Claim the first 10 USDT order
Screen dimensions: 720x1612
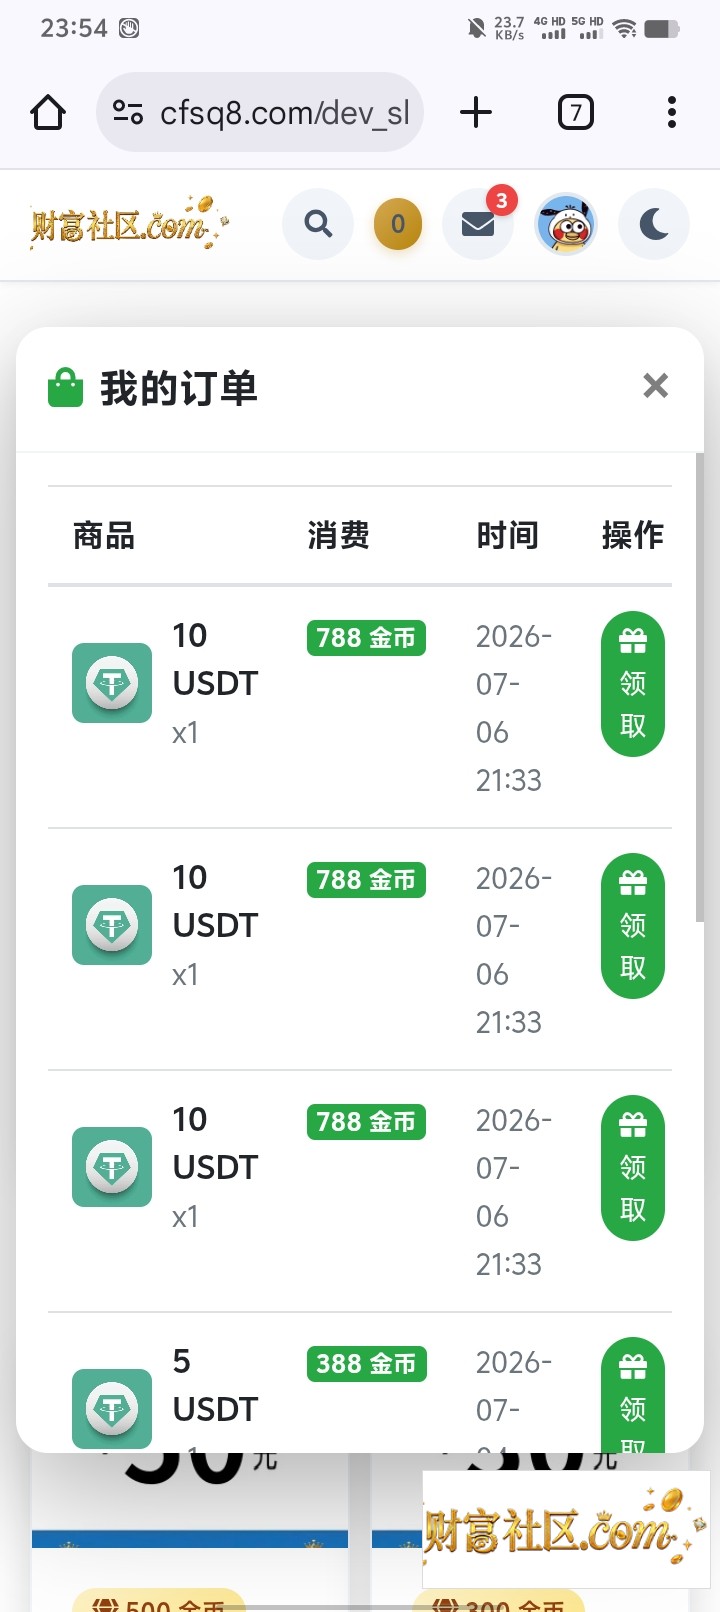(x=633, y=684)
